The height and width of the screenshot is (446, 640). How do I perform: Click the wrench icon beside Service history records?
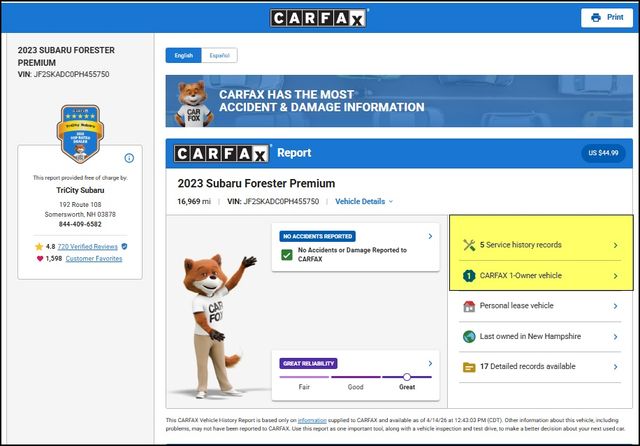(x=470, y=245)
